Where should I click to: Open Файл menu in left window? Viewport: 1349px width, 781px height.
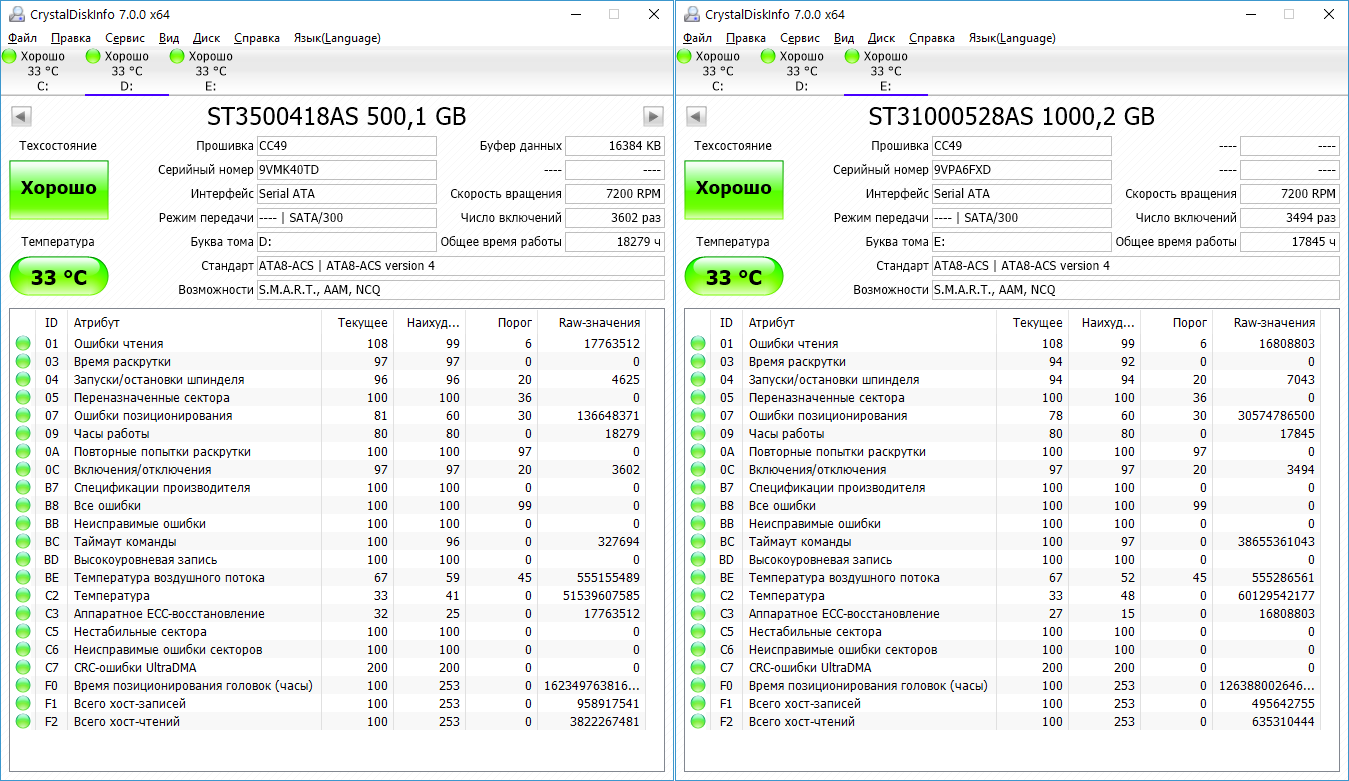click(x=22, y=38)
